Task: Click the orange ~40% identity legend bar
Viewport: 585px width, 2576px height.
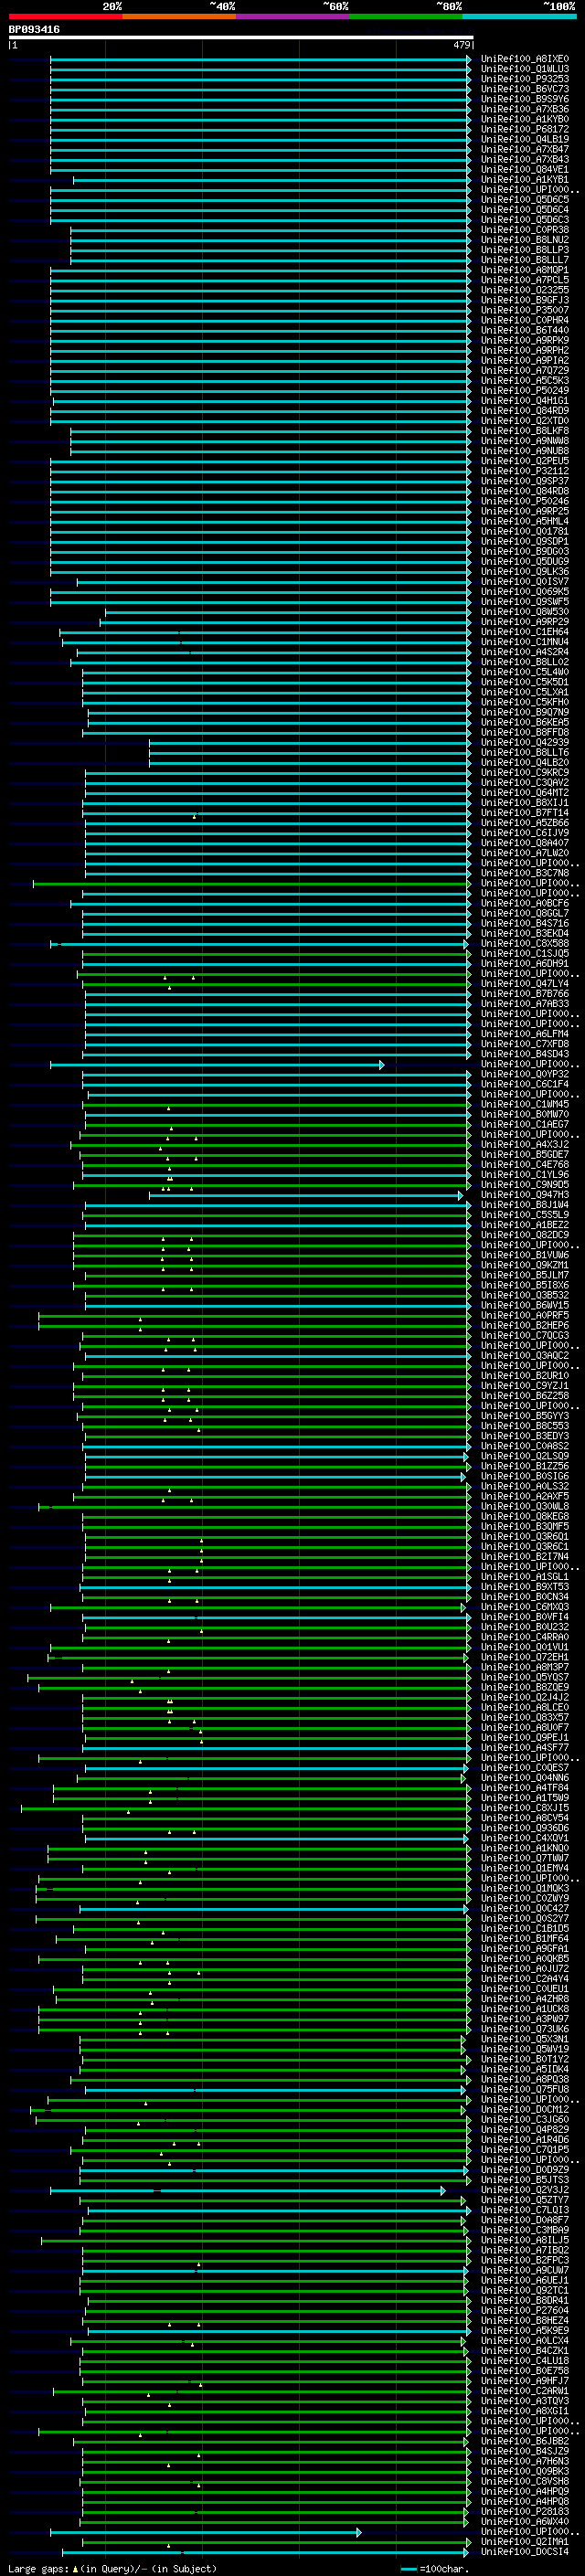Action: coord(179,16)
